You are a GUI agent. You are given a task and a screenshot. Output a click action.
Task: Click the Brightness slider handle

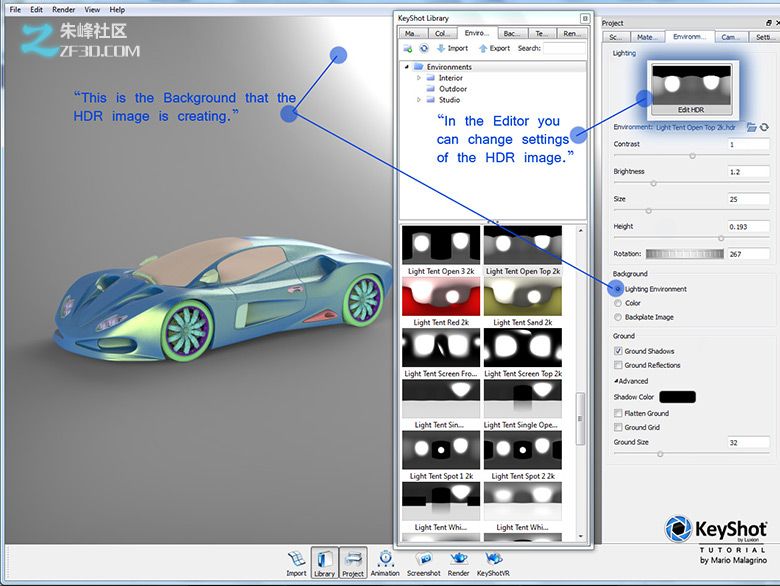tap(654, 183)
